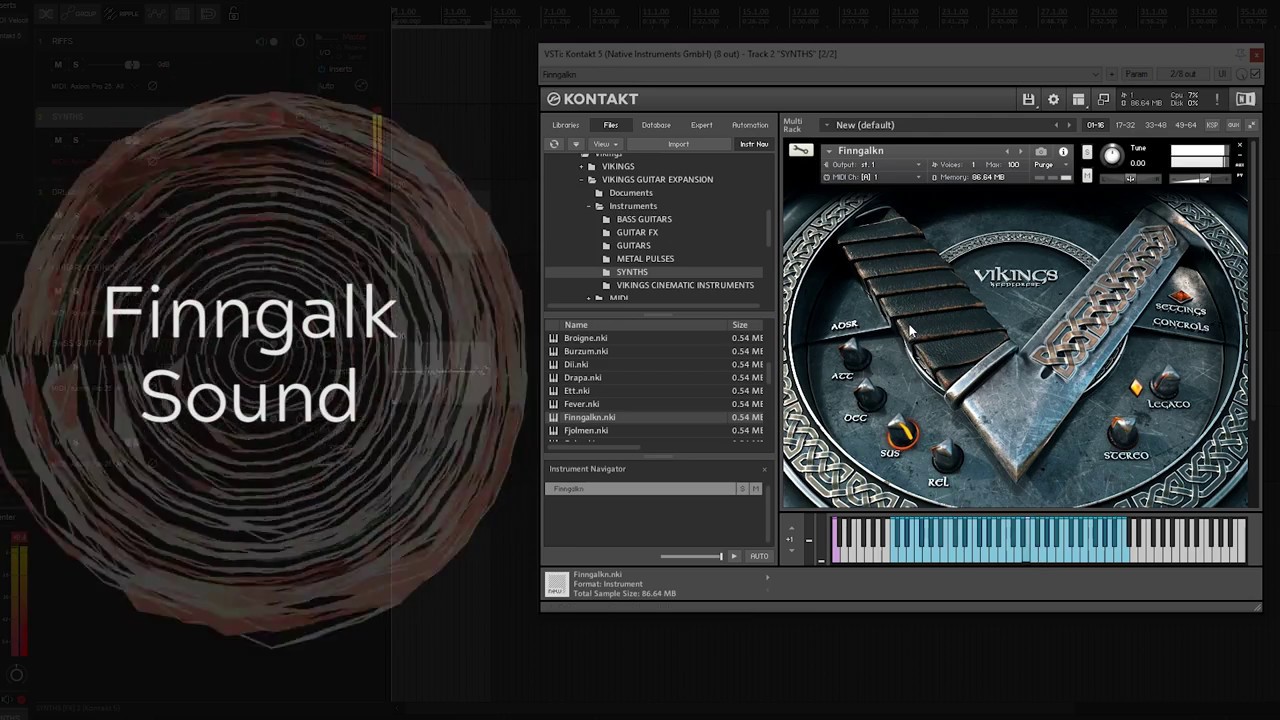This screenshot has height=720, width=1280.
Task: Go to next multi rack preset
Action: tap(1069, 125)
